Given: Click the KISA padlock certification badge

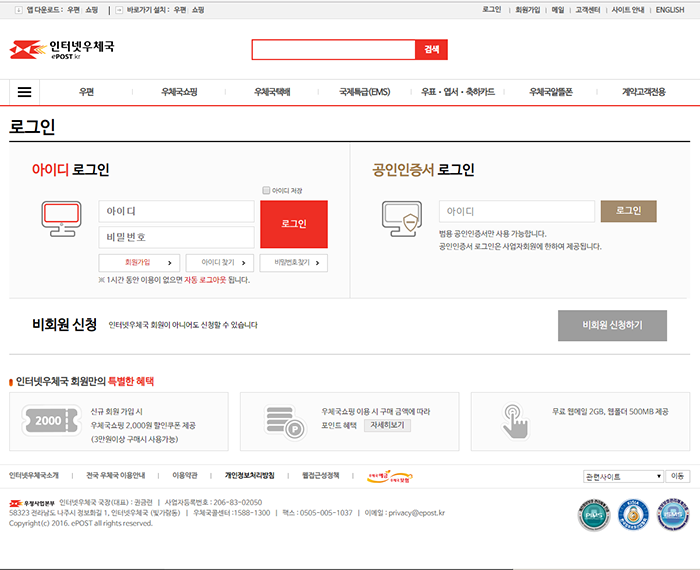Looking at the screenshot, I should (x=633, y=515).
